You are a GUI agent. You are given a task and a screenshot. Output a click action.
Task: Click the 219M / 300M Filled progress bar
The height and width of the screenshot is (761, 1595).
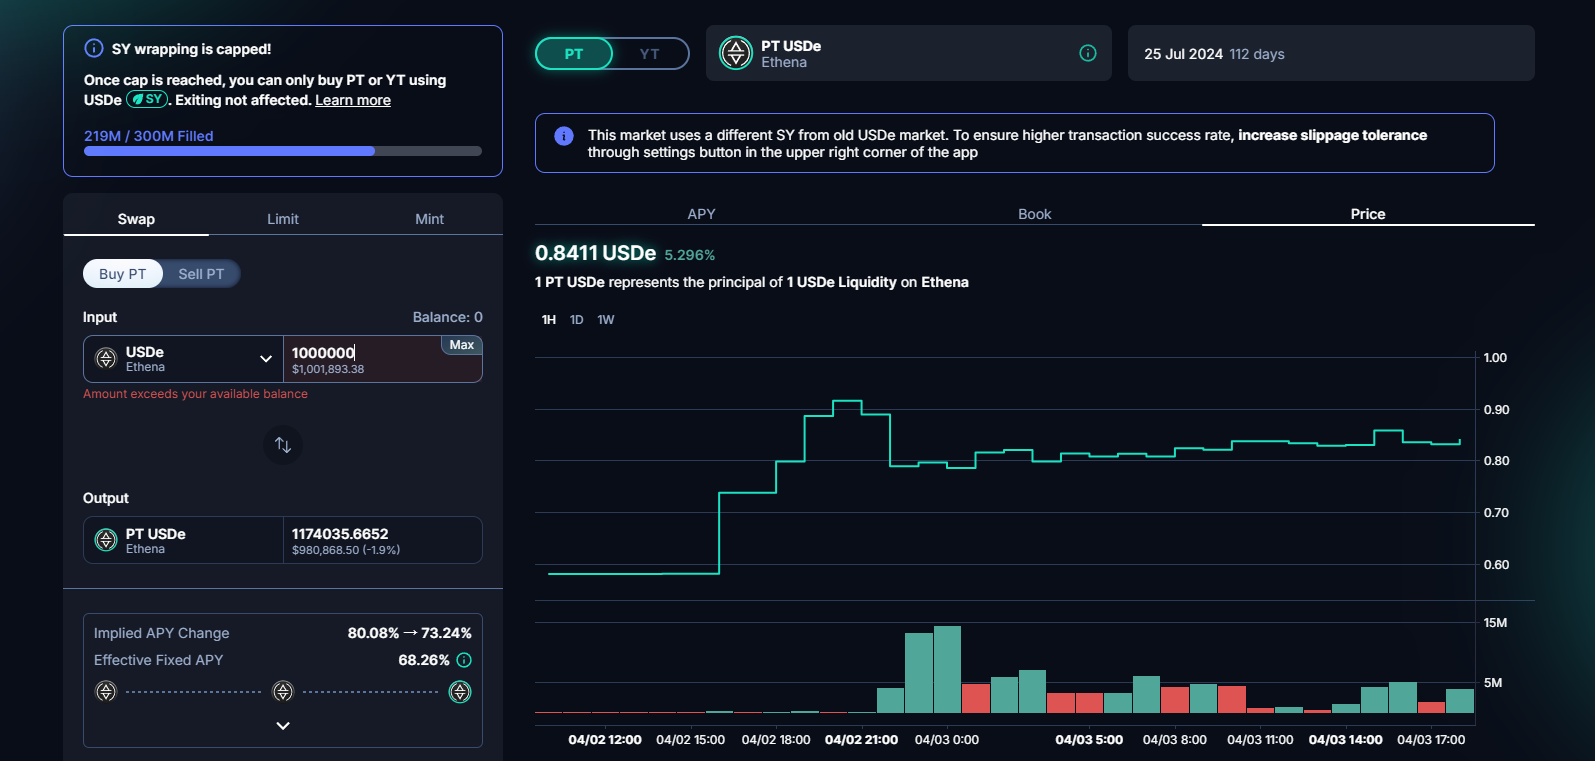(x=283, y=151)
